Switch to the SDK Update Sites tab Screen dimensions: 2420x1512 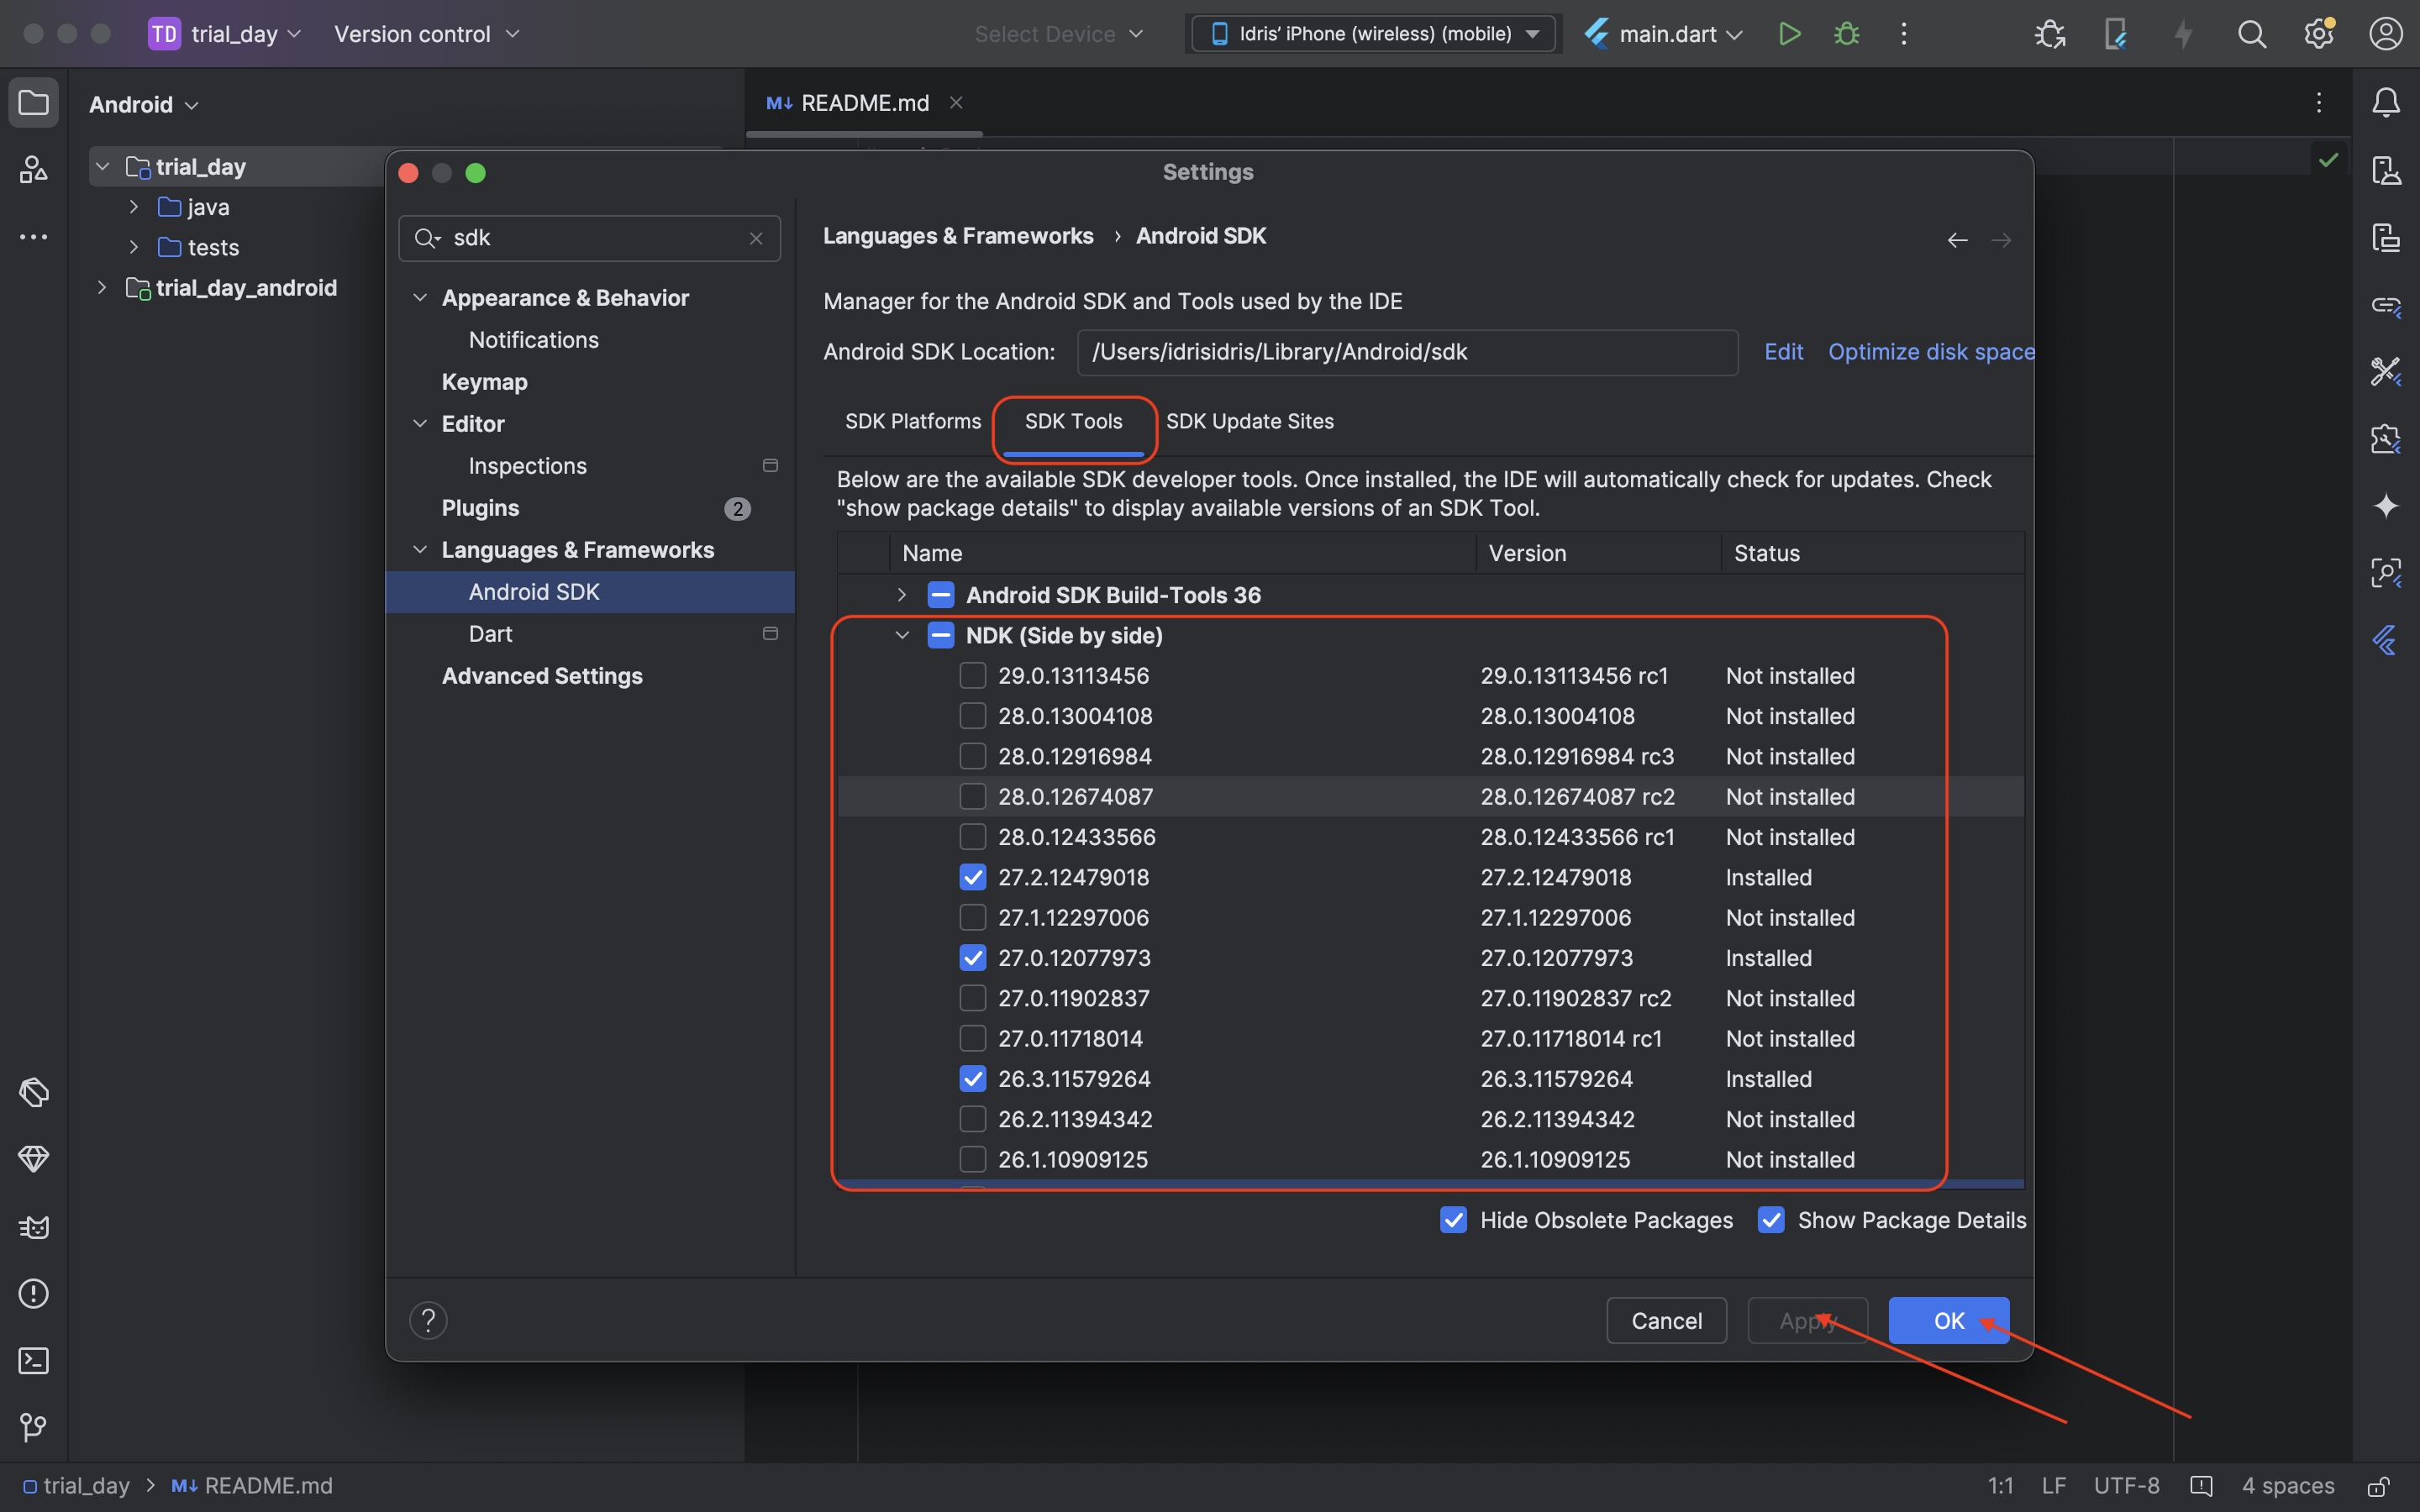coord(1249,421)
